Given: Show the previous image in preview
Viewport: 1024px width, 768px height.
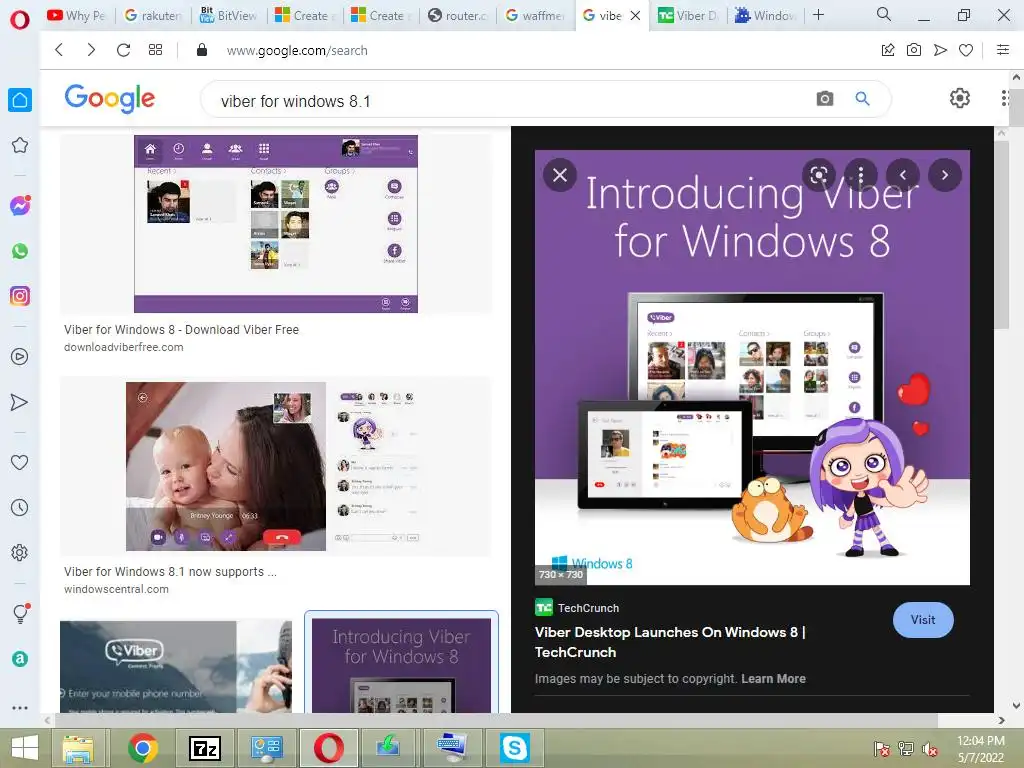Looking at the screenshot, I should [903, 175].
